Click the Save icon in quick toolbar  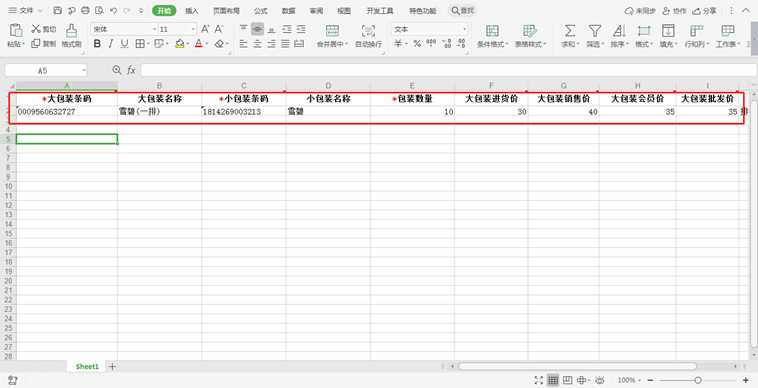coord(58,11)
